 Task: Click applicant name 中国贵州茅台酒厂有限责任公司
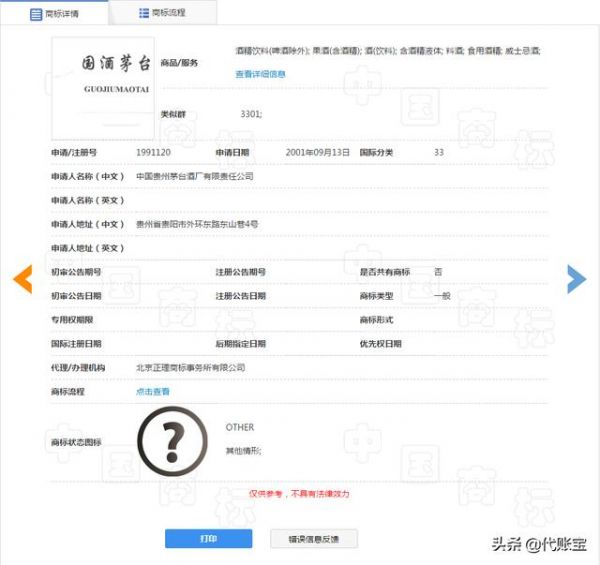195,176
